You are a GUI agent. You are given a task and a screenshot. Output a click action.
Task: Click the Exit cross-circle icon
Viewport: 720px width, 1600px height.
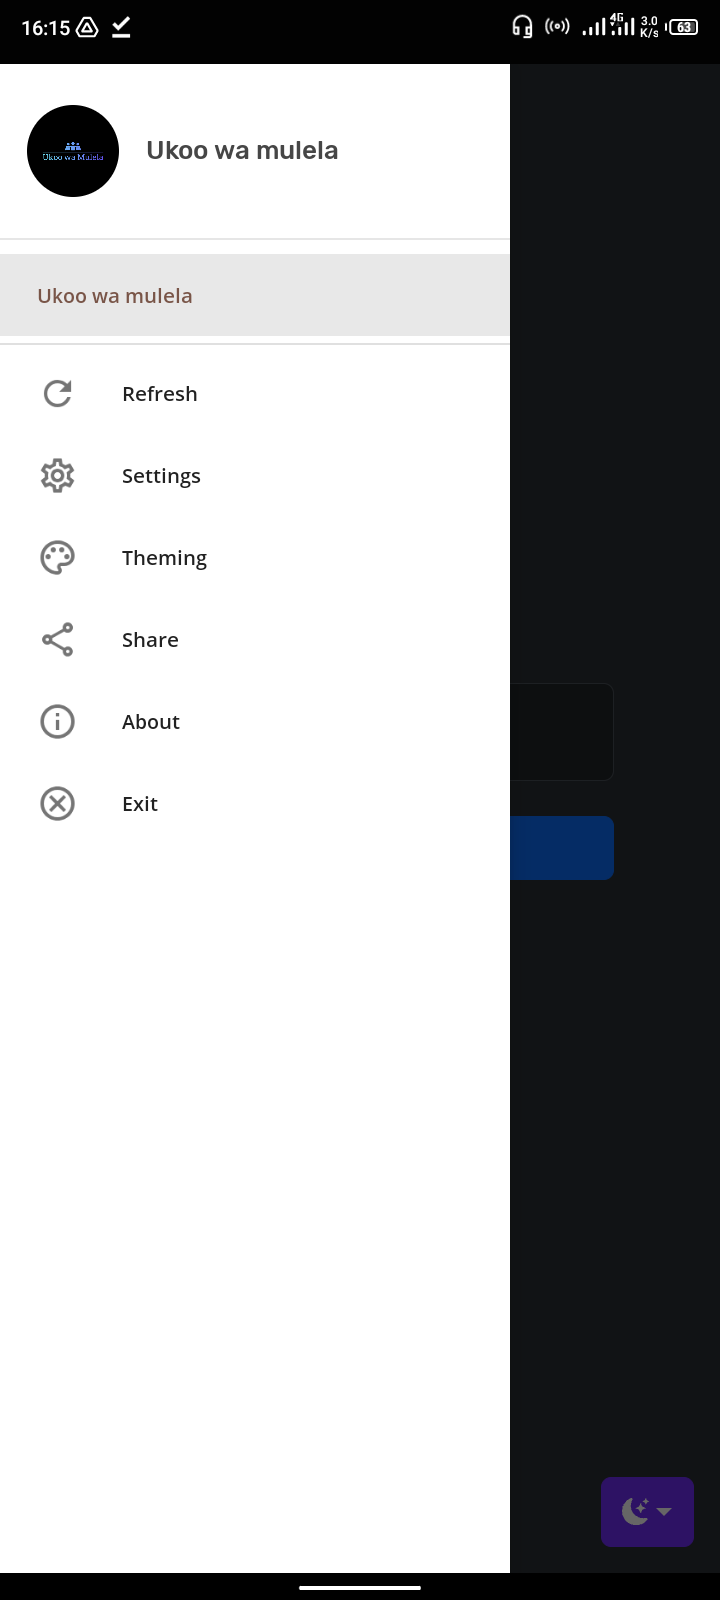click(57, 804)
